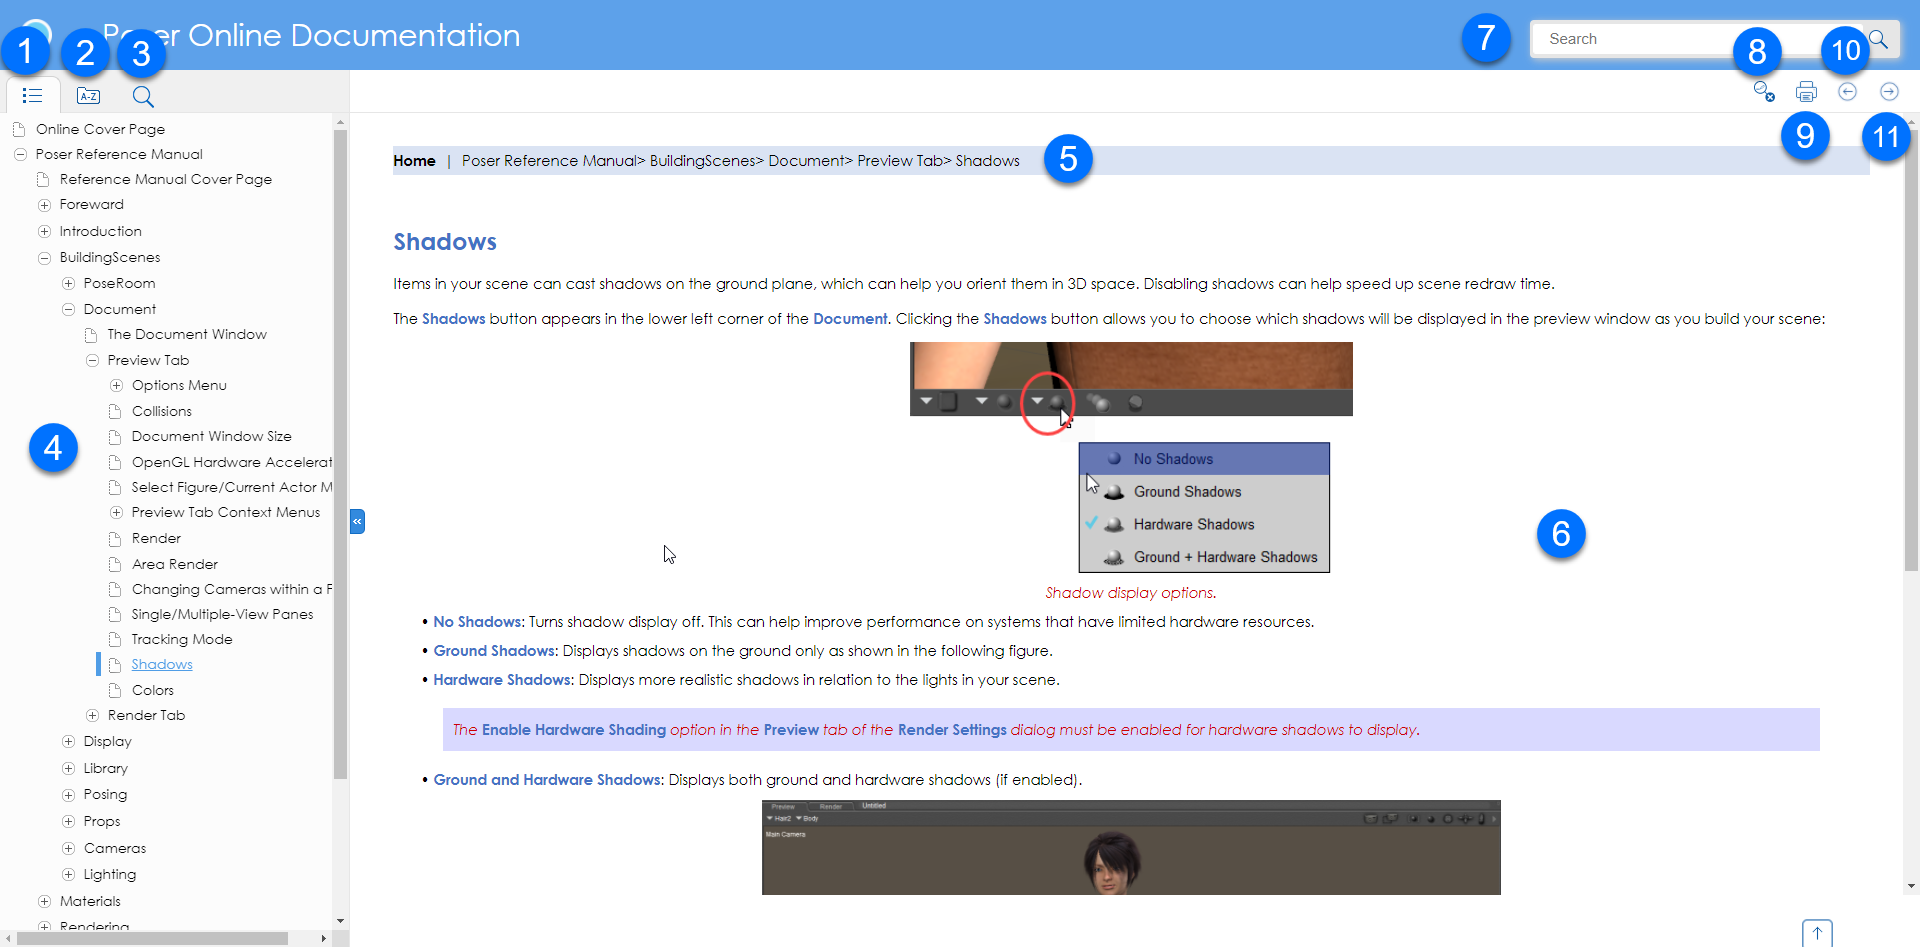Screen dimensions: 1920x947
Task: Open Single/Multiple-View Panes topic
Action: click(223, 614)
